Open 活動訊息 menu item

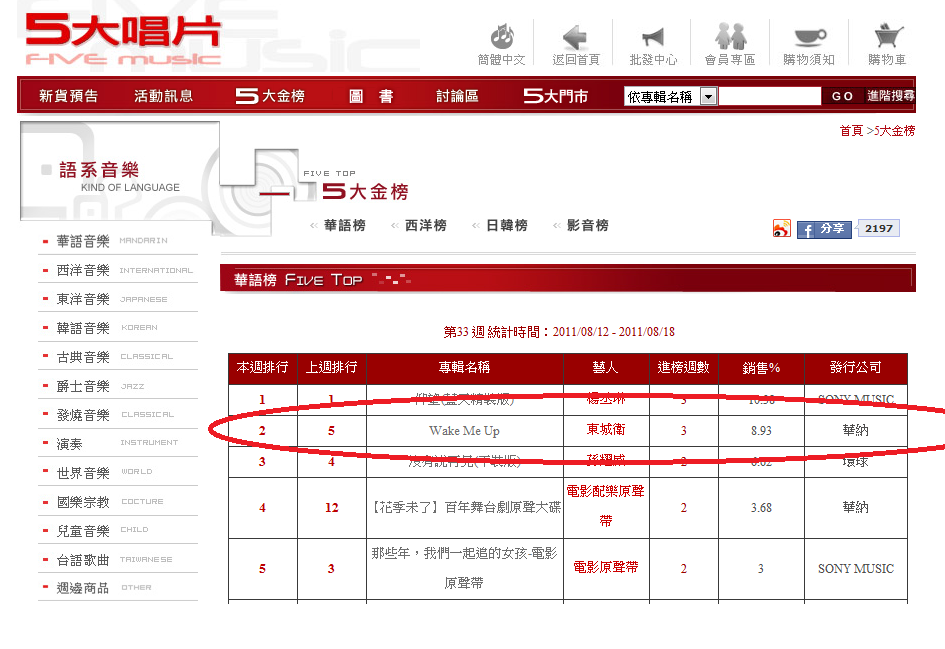pyautogui.click(x=163, y=96)
